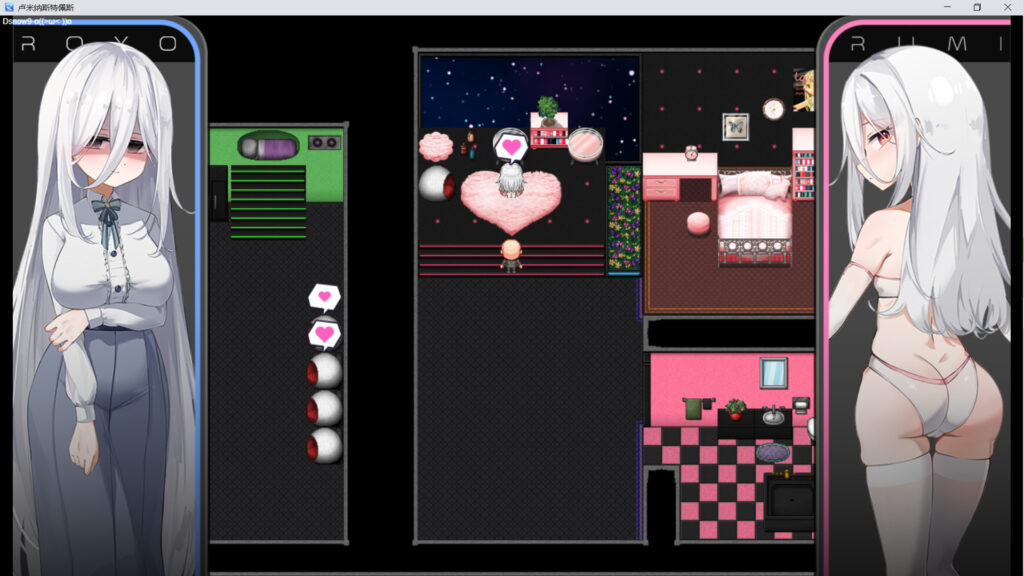Click the pink alarm clock on the desk

[x=691, y=153]
